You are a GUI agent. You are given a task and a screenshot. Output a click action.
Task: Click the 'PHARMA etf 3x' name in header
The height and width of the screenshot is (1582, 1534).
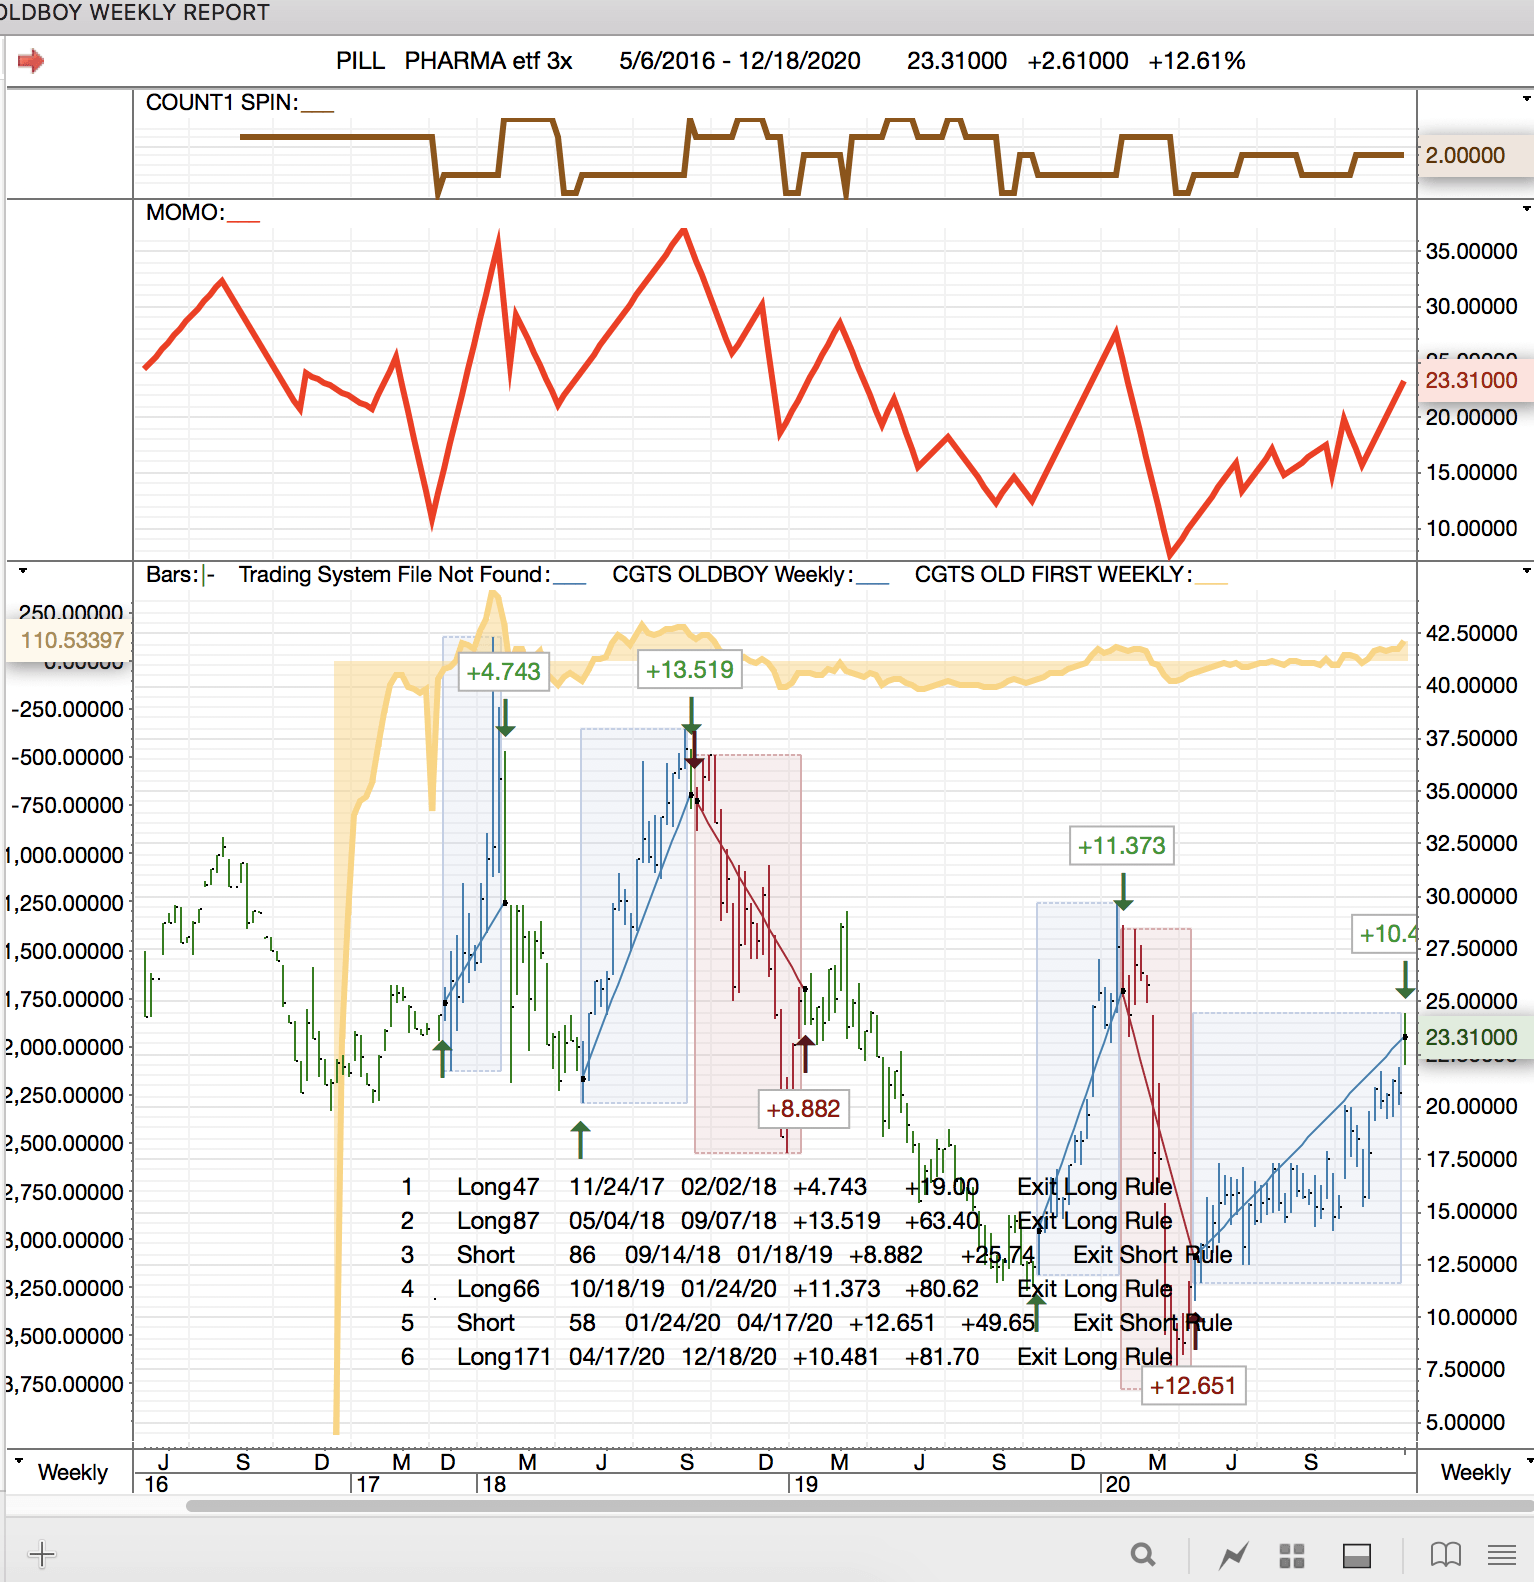(x=488, y=61)
